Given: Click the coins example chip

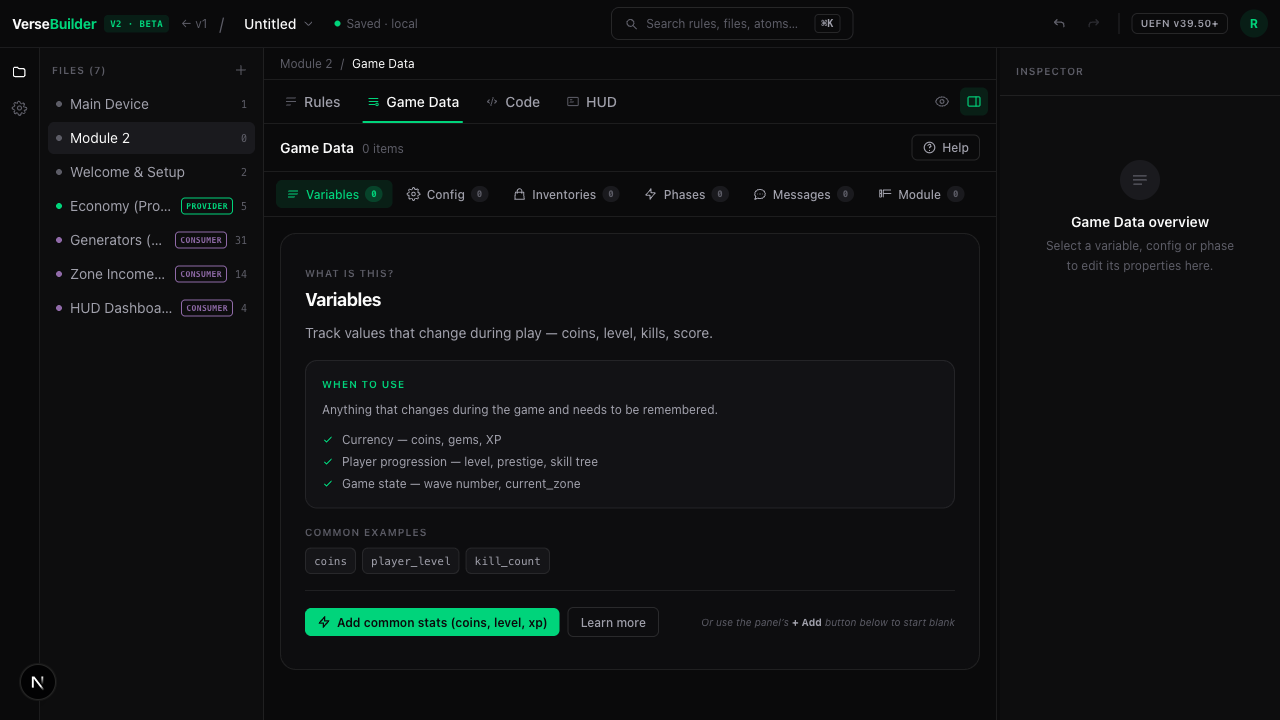Looking at the screenshot, I should tap(330, 561).
